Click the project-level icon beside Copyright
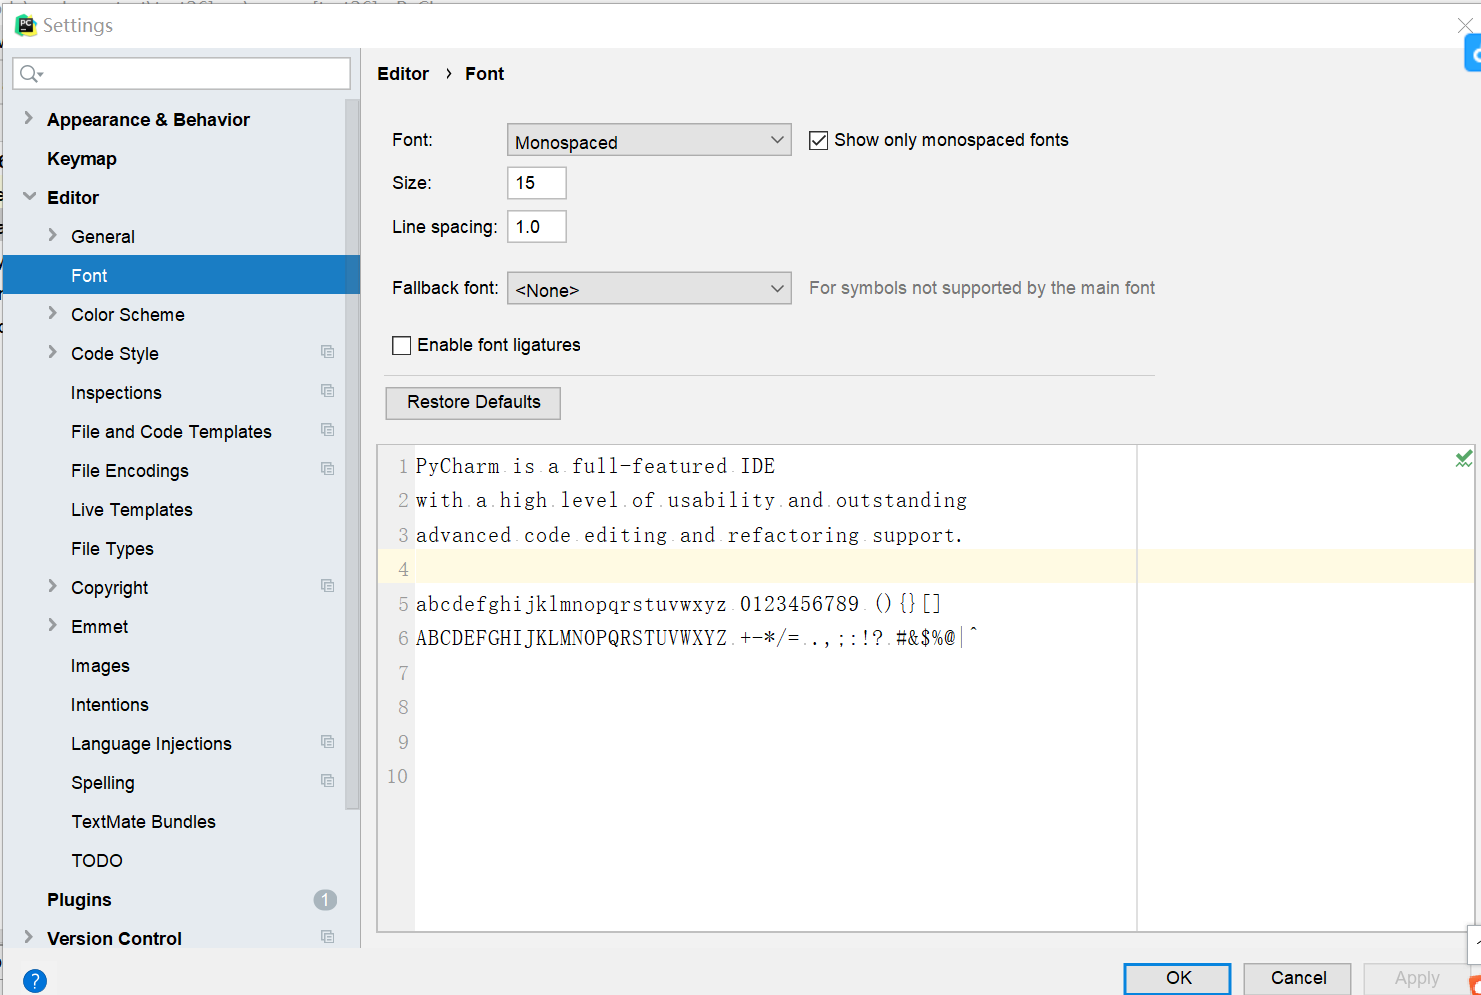 327,586
